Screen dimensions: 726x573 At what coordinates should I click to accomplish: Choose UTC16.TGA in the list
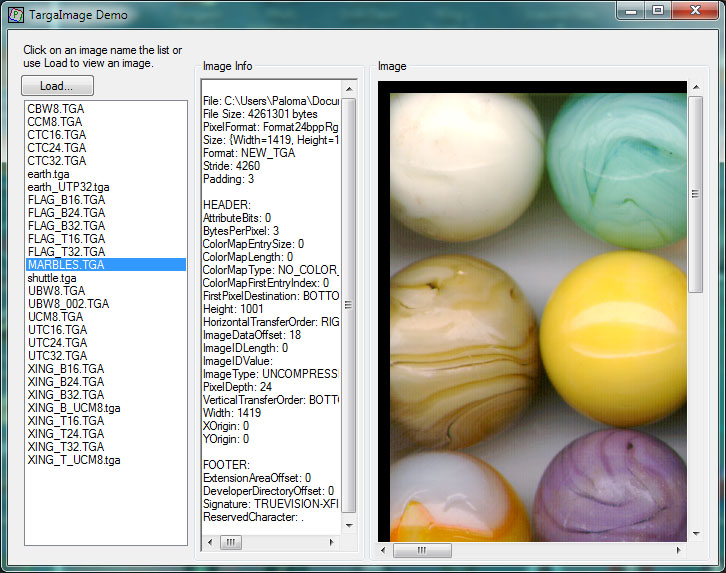(x=57, y=330)
